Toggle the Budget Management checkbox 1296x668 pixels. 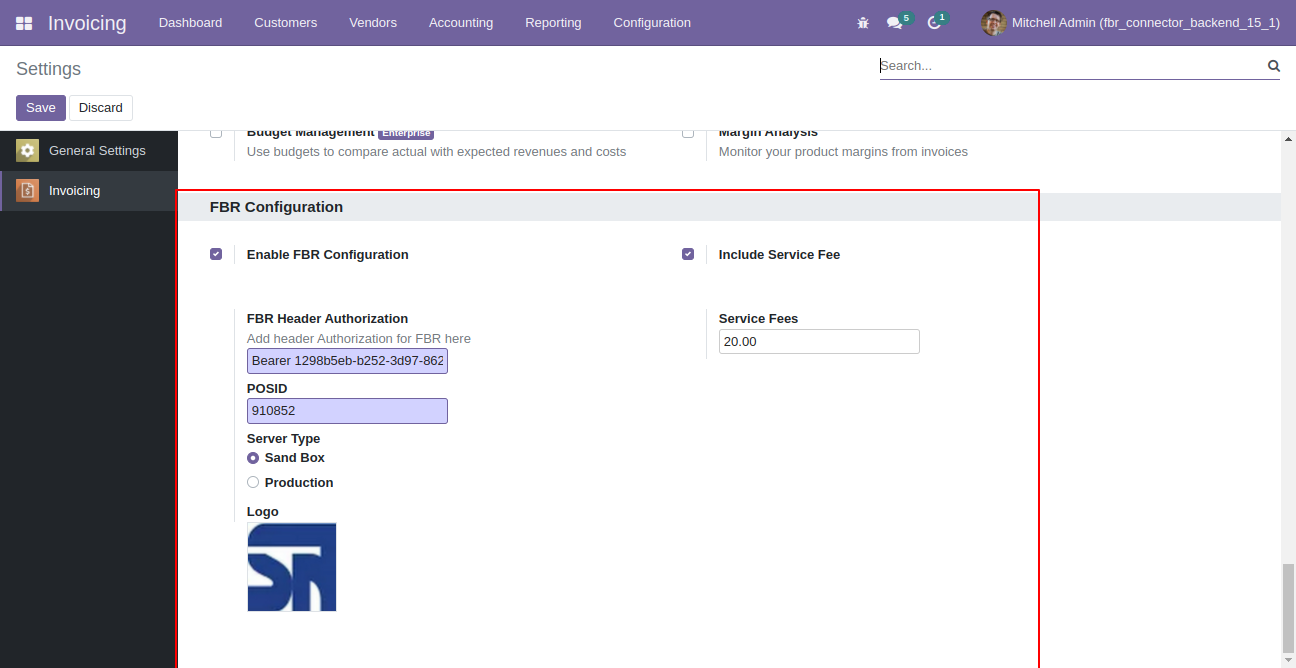[x=216, y=133]
